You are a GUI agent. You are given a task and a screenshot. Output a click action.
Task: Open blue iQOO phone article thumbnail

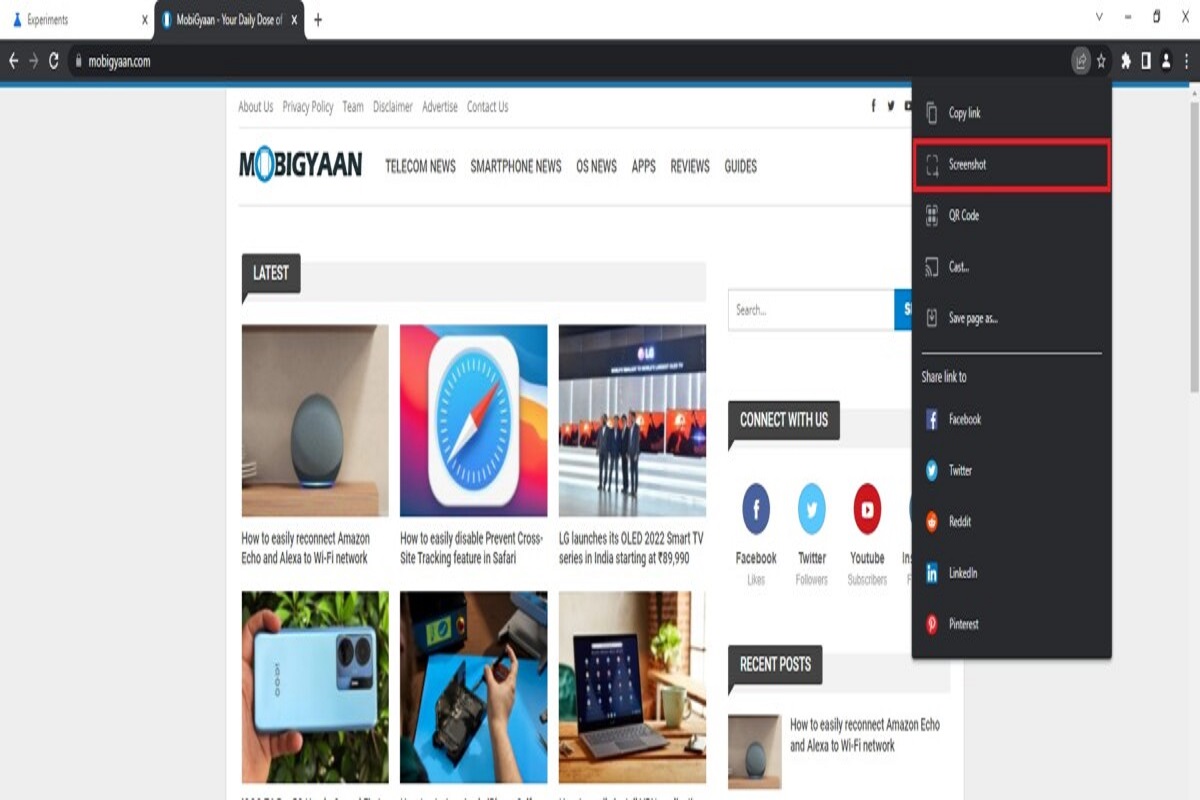point(315,687)
